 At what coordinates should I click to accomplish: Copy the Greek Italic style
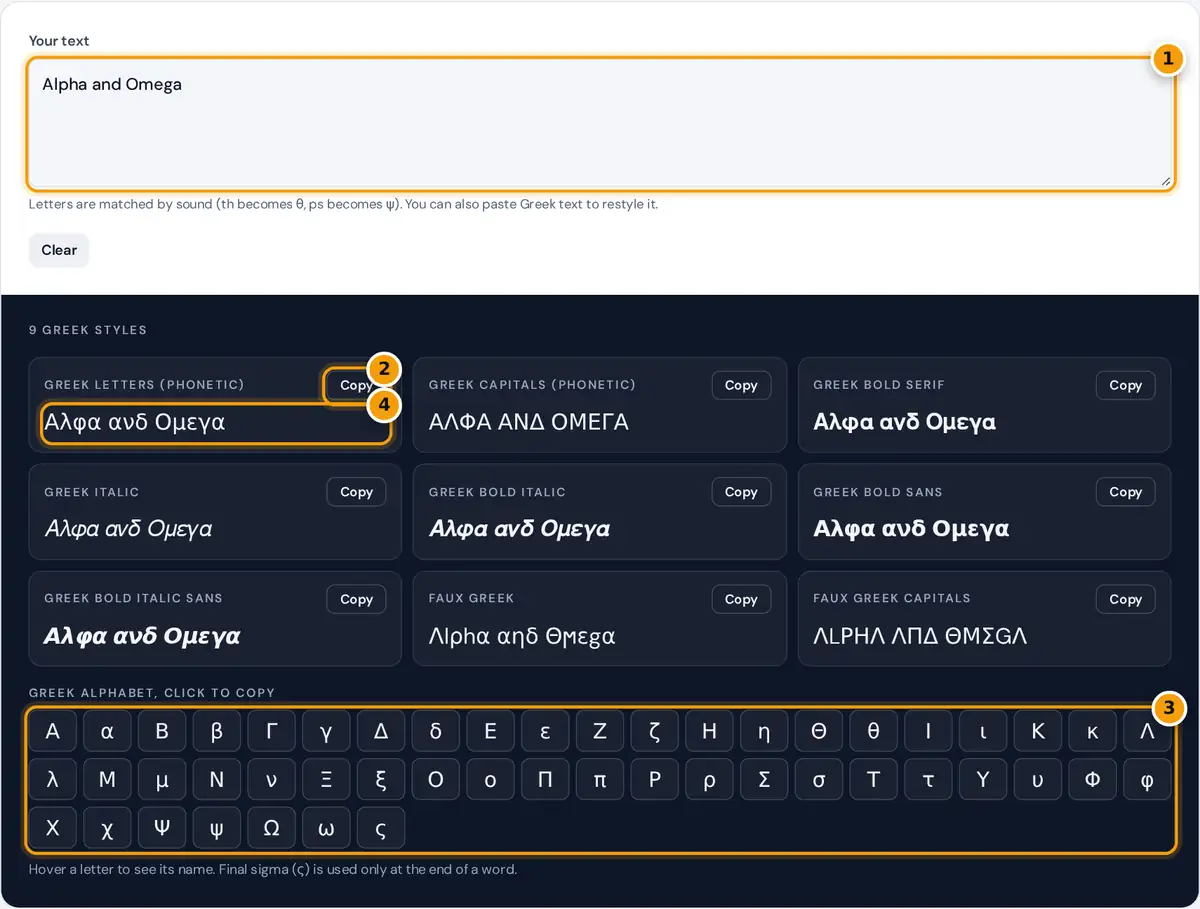[356, 492]
